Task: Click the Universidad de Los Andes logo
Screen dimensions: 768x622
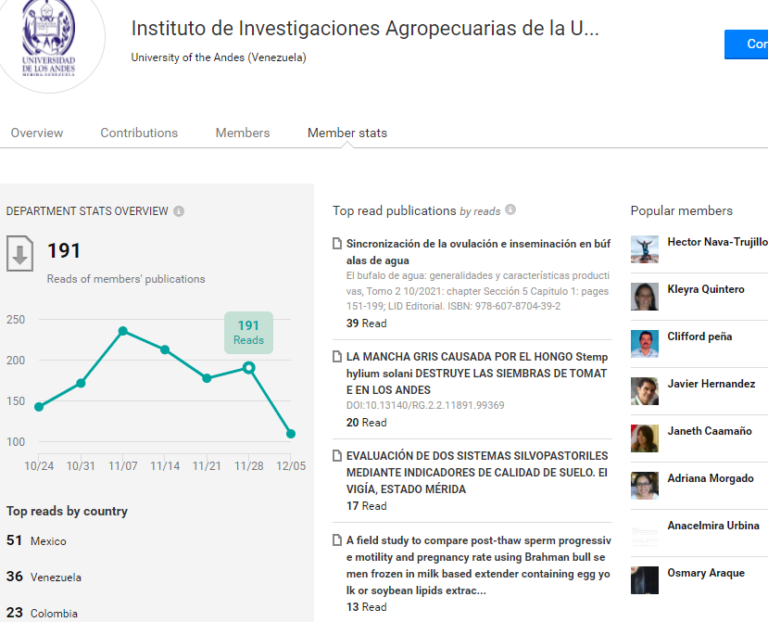Action: point(48,41)
